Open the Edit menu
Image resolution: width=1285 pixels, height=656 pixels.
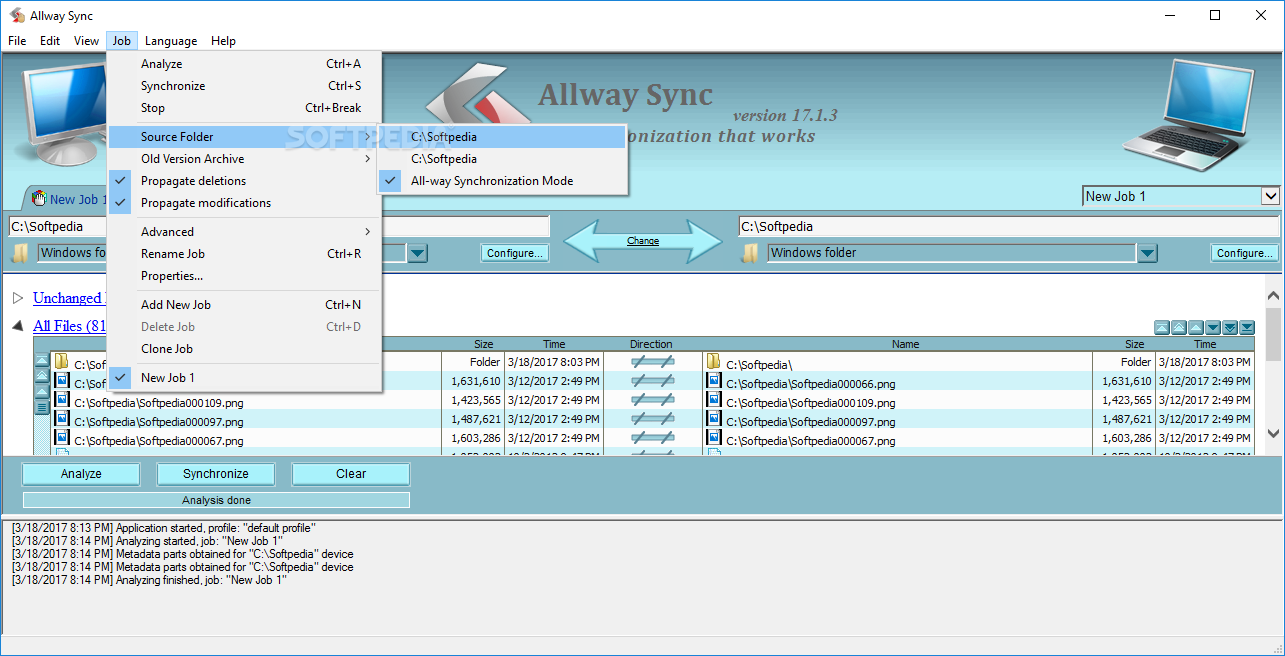50,41
